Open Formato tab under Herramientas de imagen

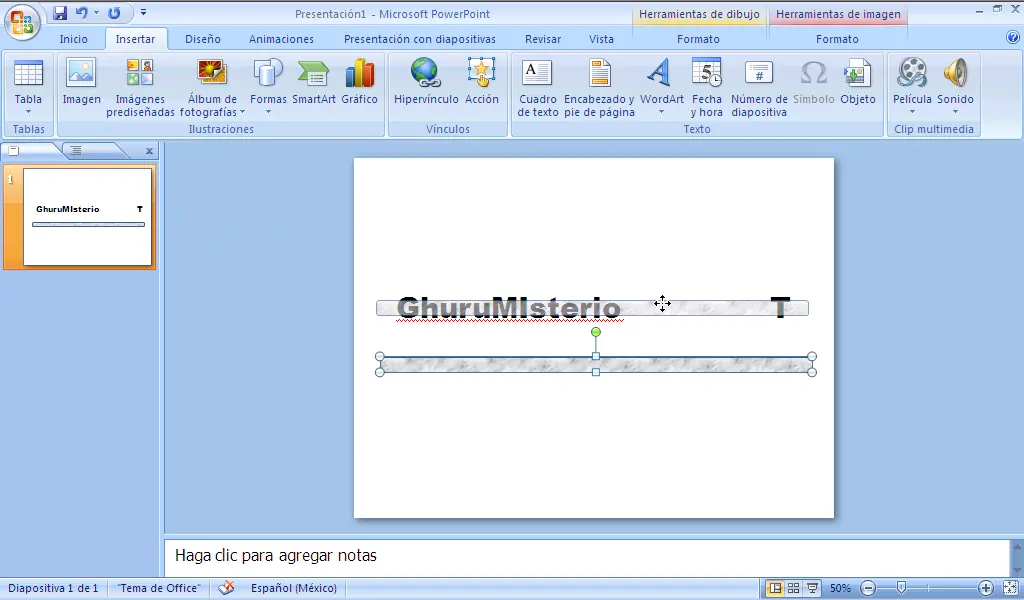point(837,39)
